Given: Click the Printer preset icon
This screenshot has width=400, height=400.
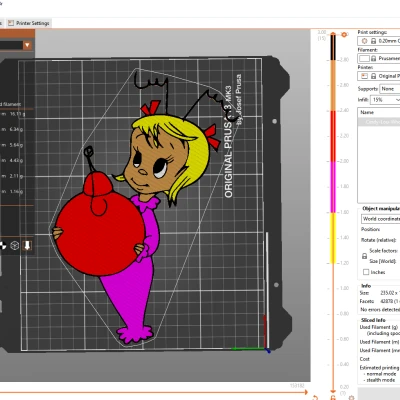Looking at the screenshot, I should pyautogui.click(x=364, y=76).
